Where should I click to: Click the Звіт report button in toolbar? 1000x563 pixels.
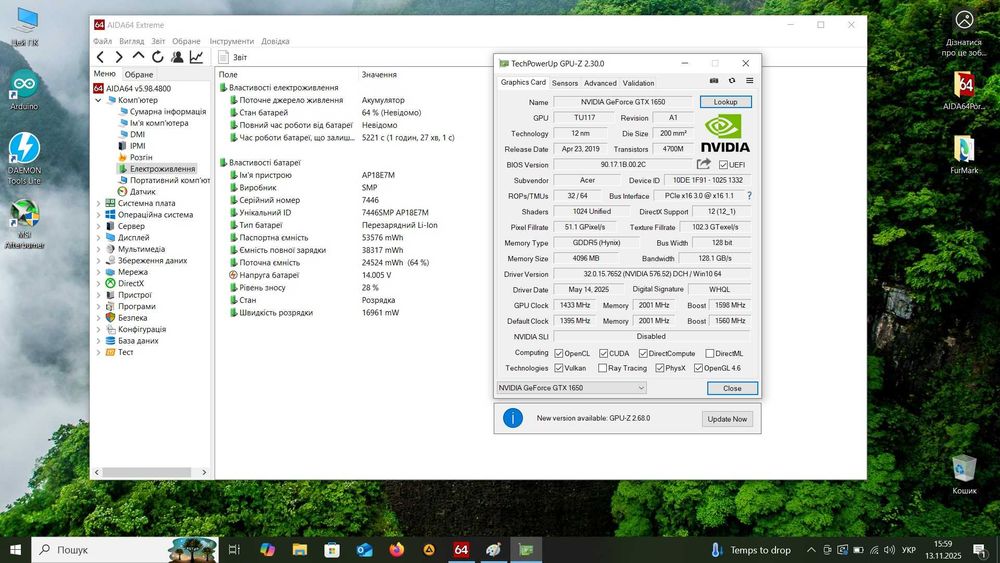coord(233,57)
